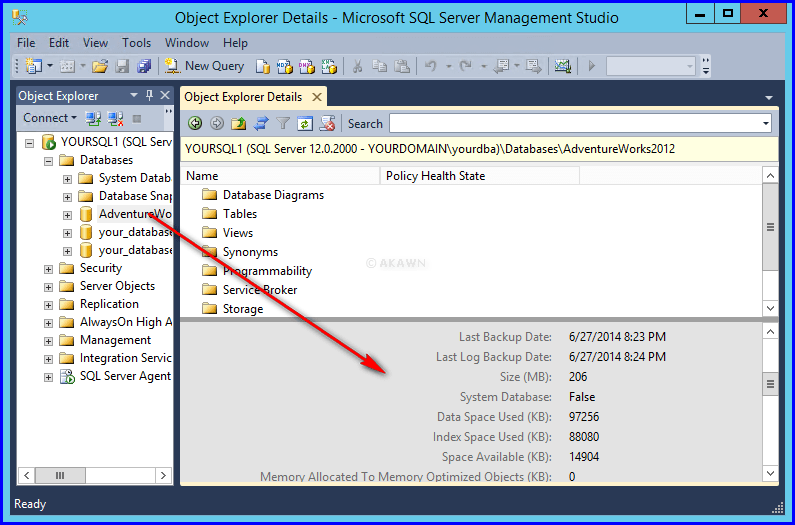The width and height of the screenshot is (795, 525).
Task: Open the Window menu
Action: point(187,43)
